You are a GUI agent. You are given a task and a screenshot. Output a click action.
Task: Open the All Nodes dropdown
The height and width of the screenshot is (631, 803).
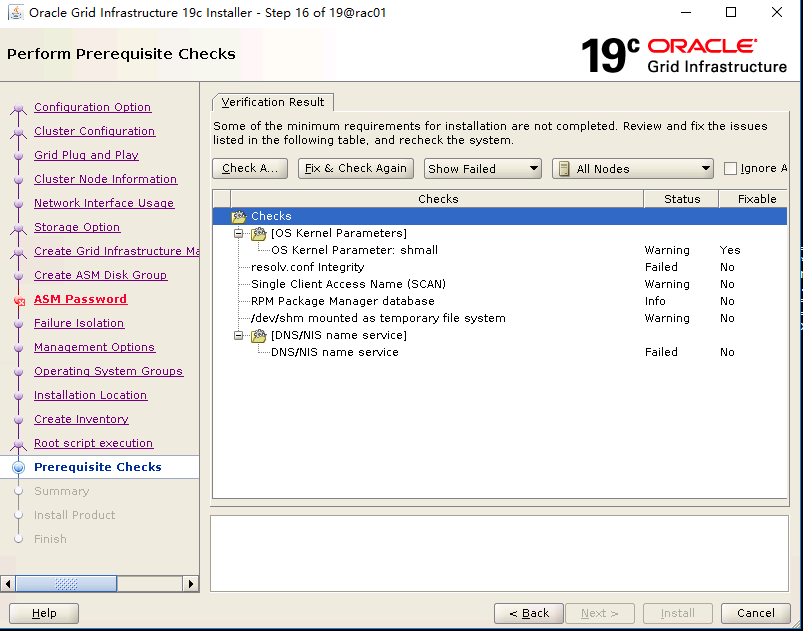click(x=632, y=169)
